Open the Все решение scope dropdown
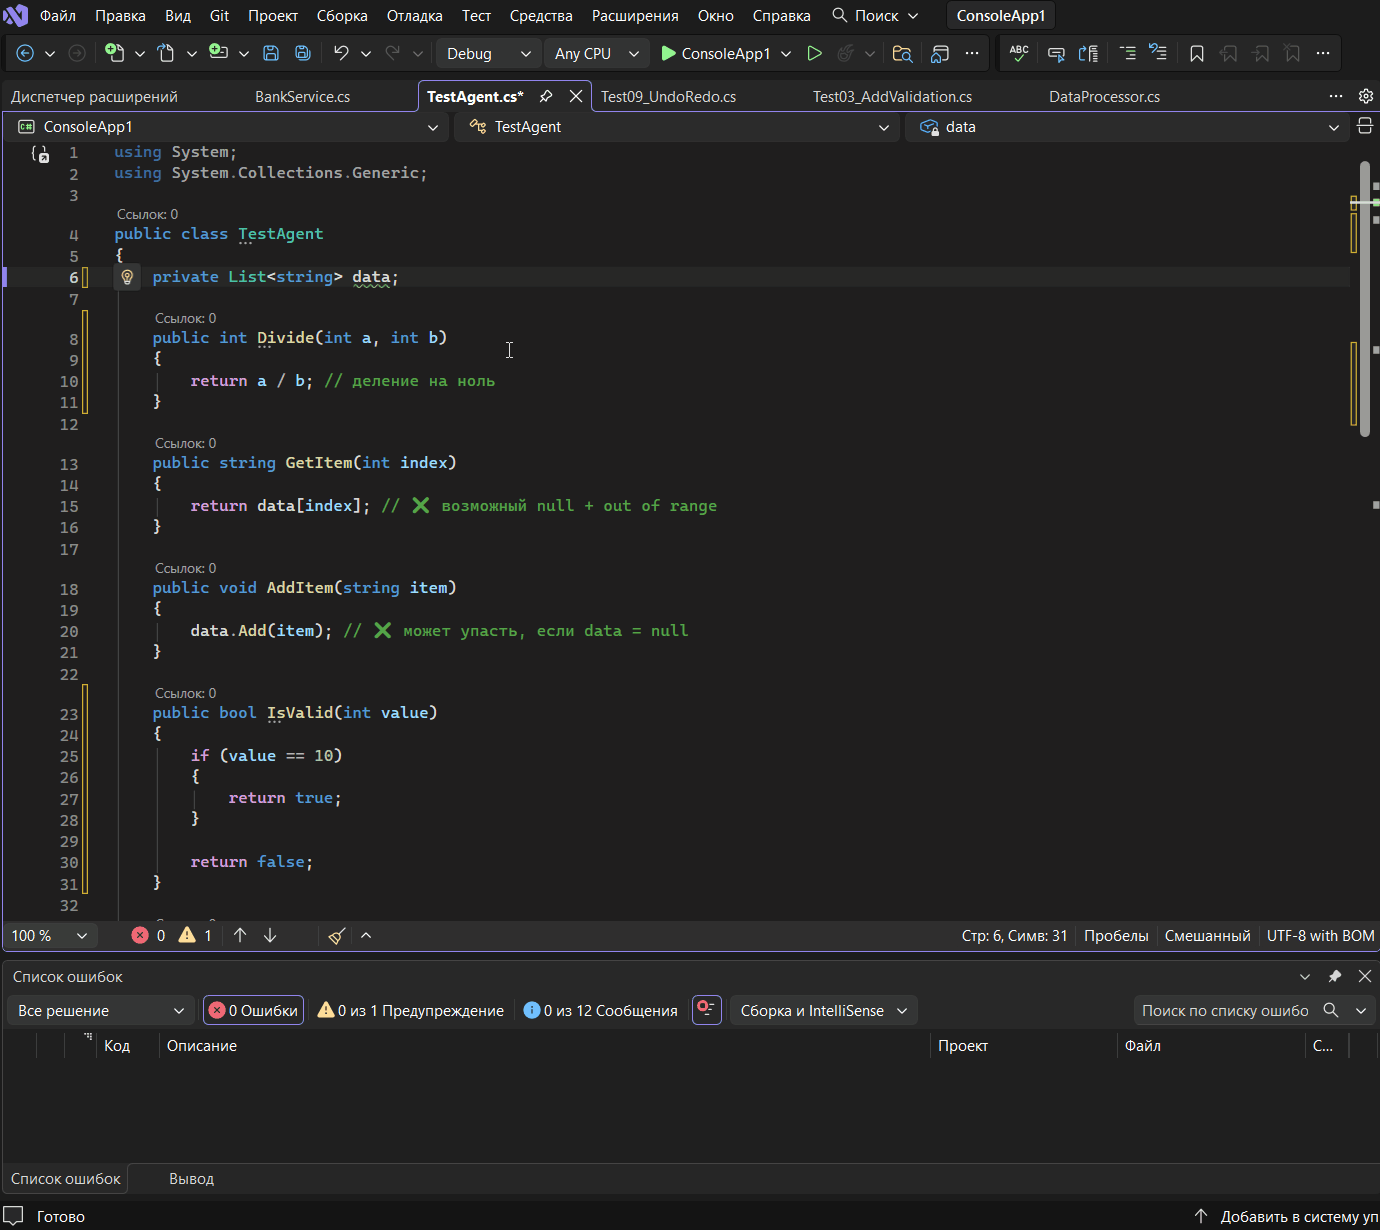This screenshot has height=1230, width=1380. point(100,1010)
